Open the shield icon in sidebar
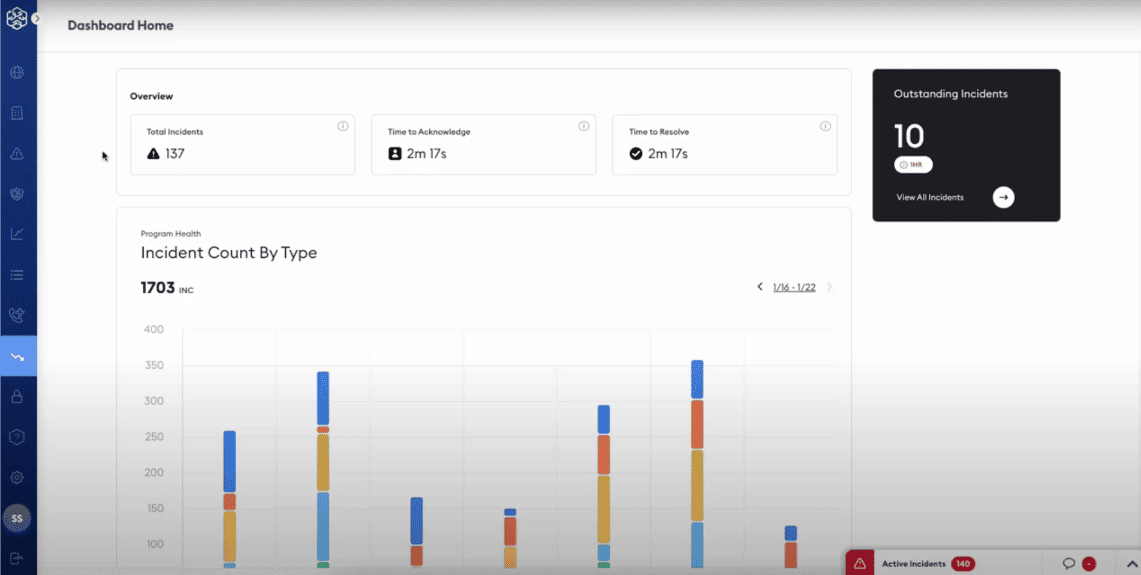The height and width of the screenshot is (575, 1141). pos(17,194)
